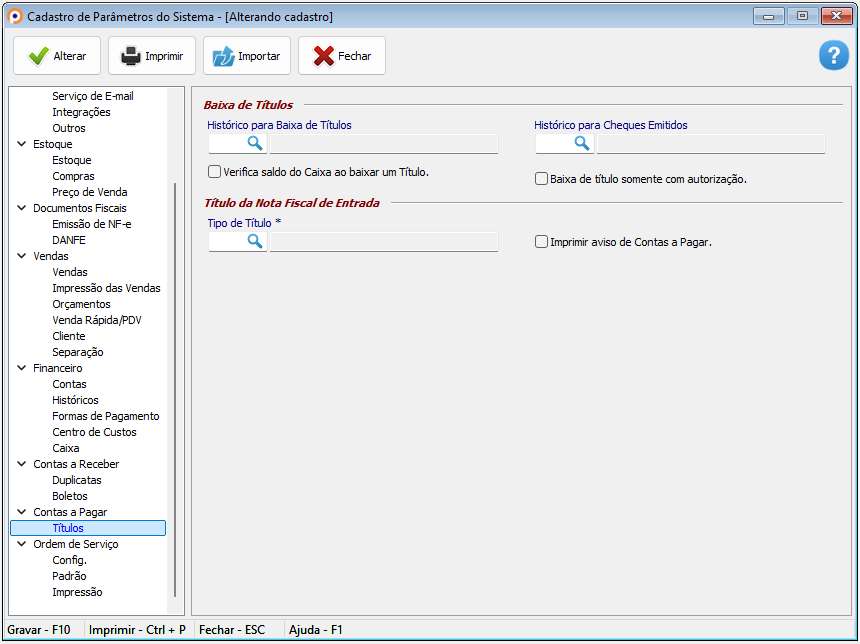Click the red X Fechar icon
This screenshot has height=644, width=860.
[324, 56]
